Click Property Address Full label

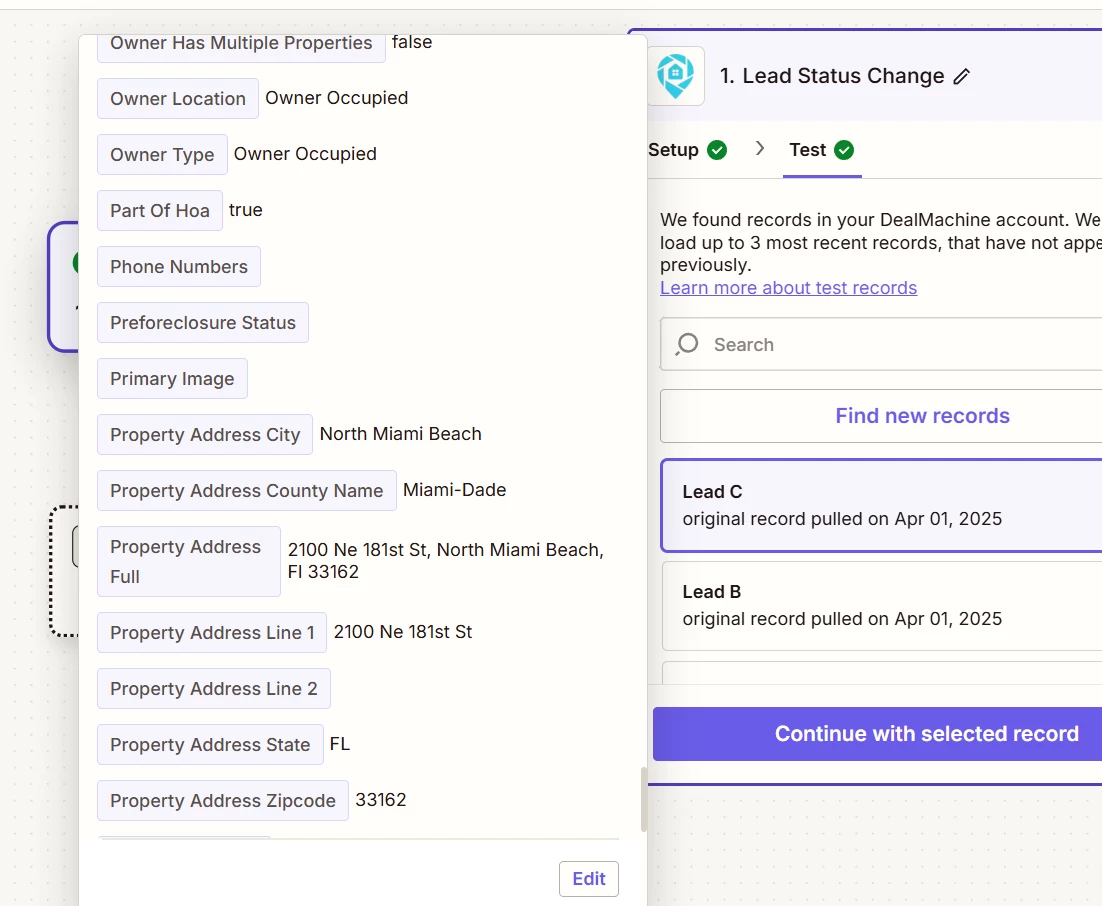[x=188, y=562]
